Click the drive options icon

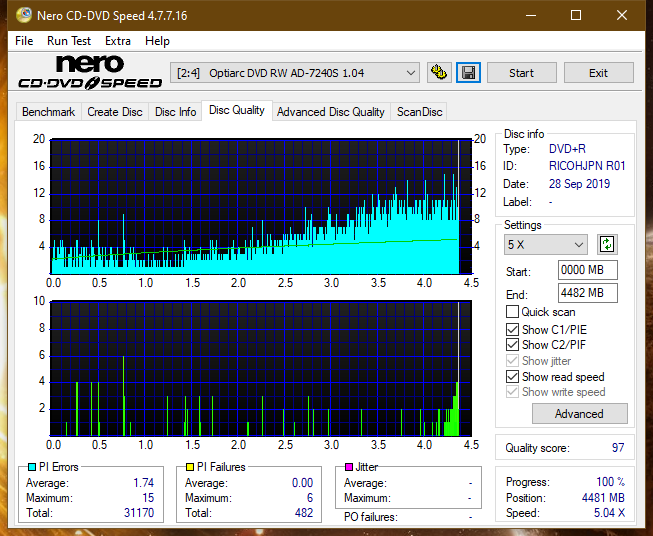439,73
